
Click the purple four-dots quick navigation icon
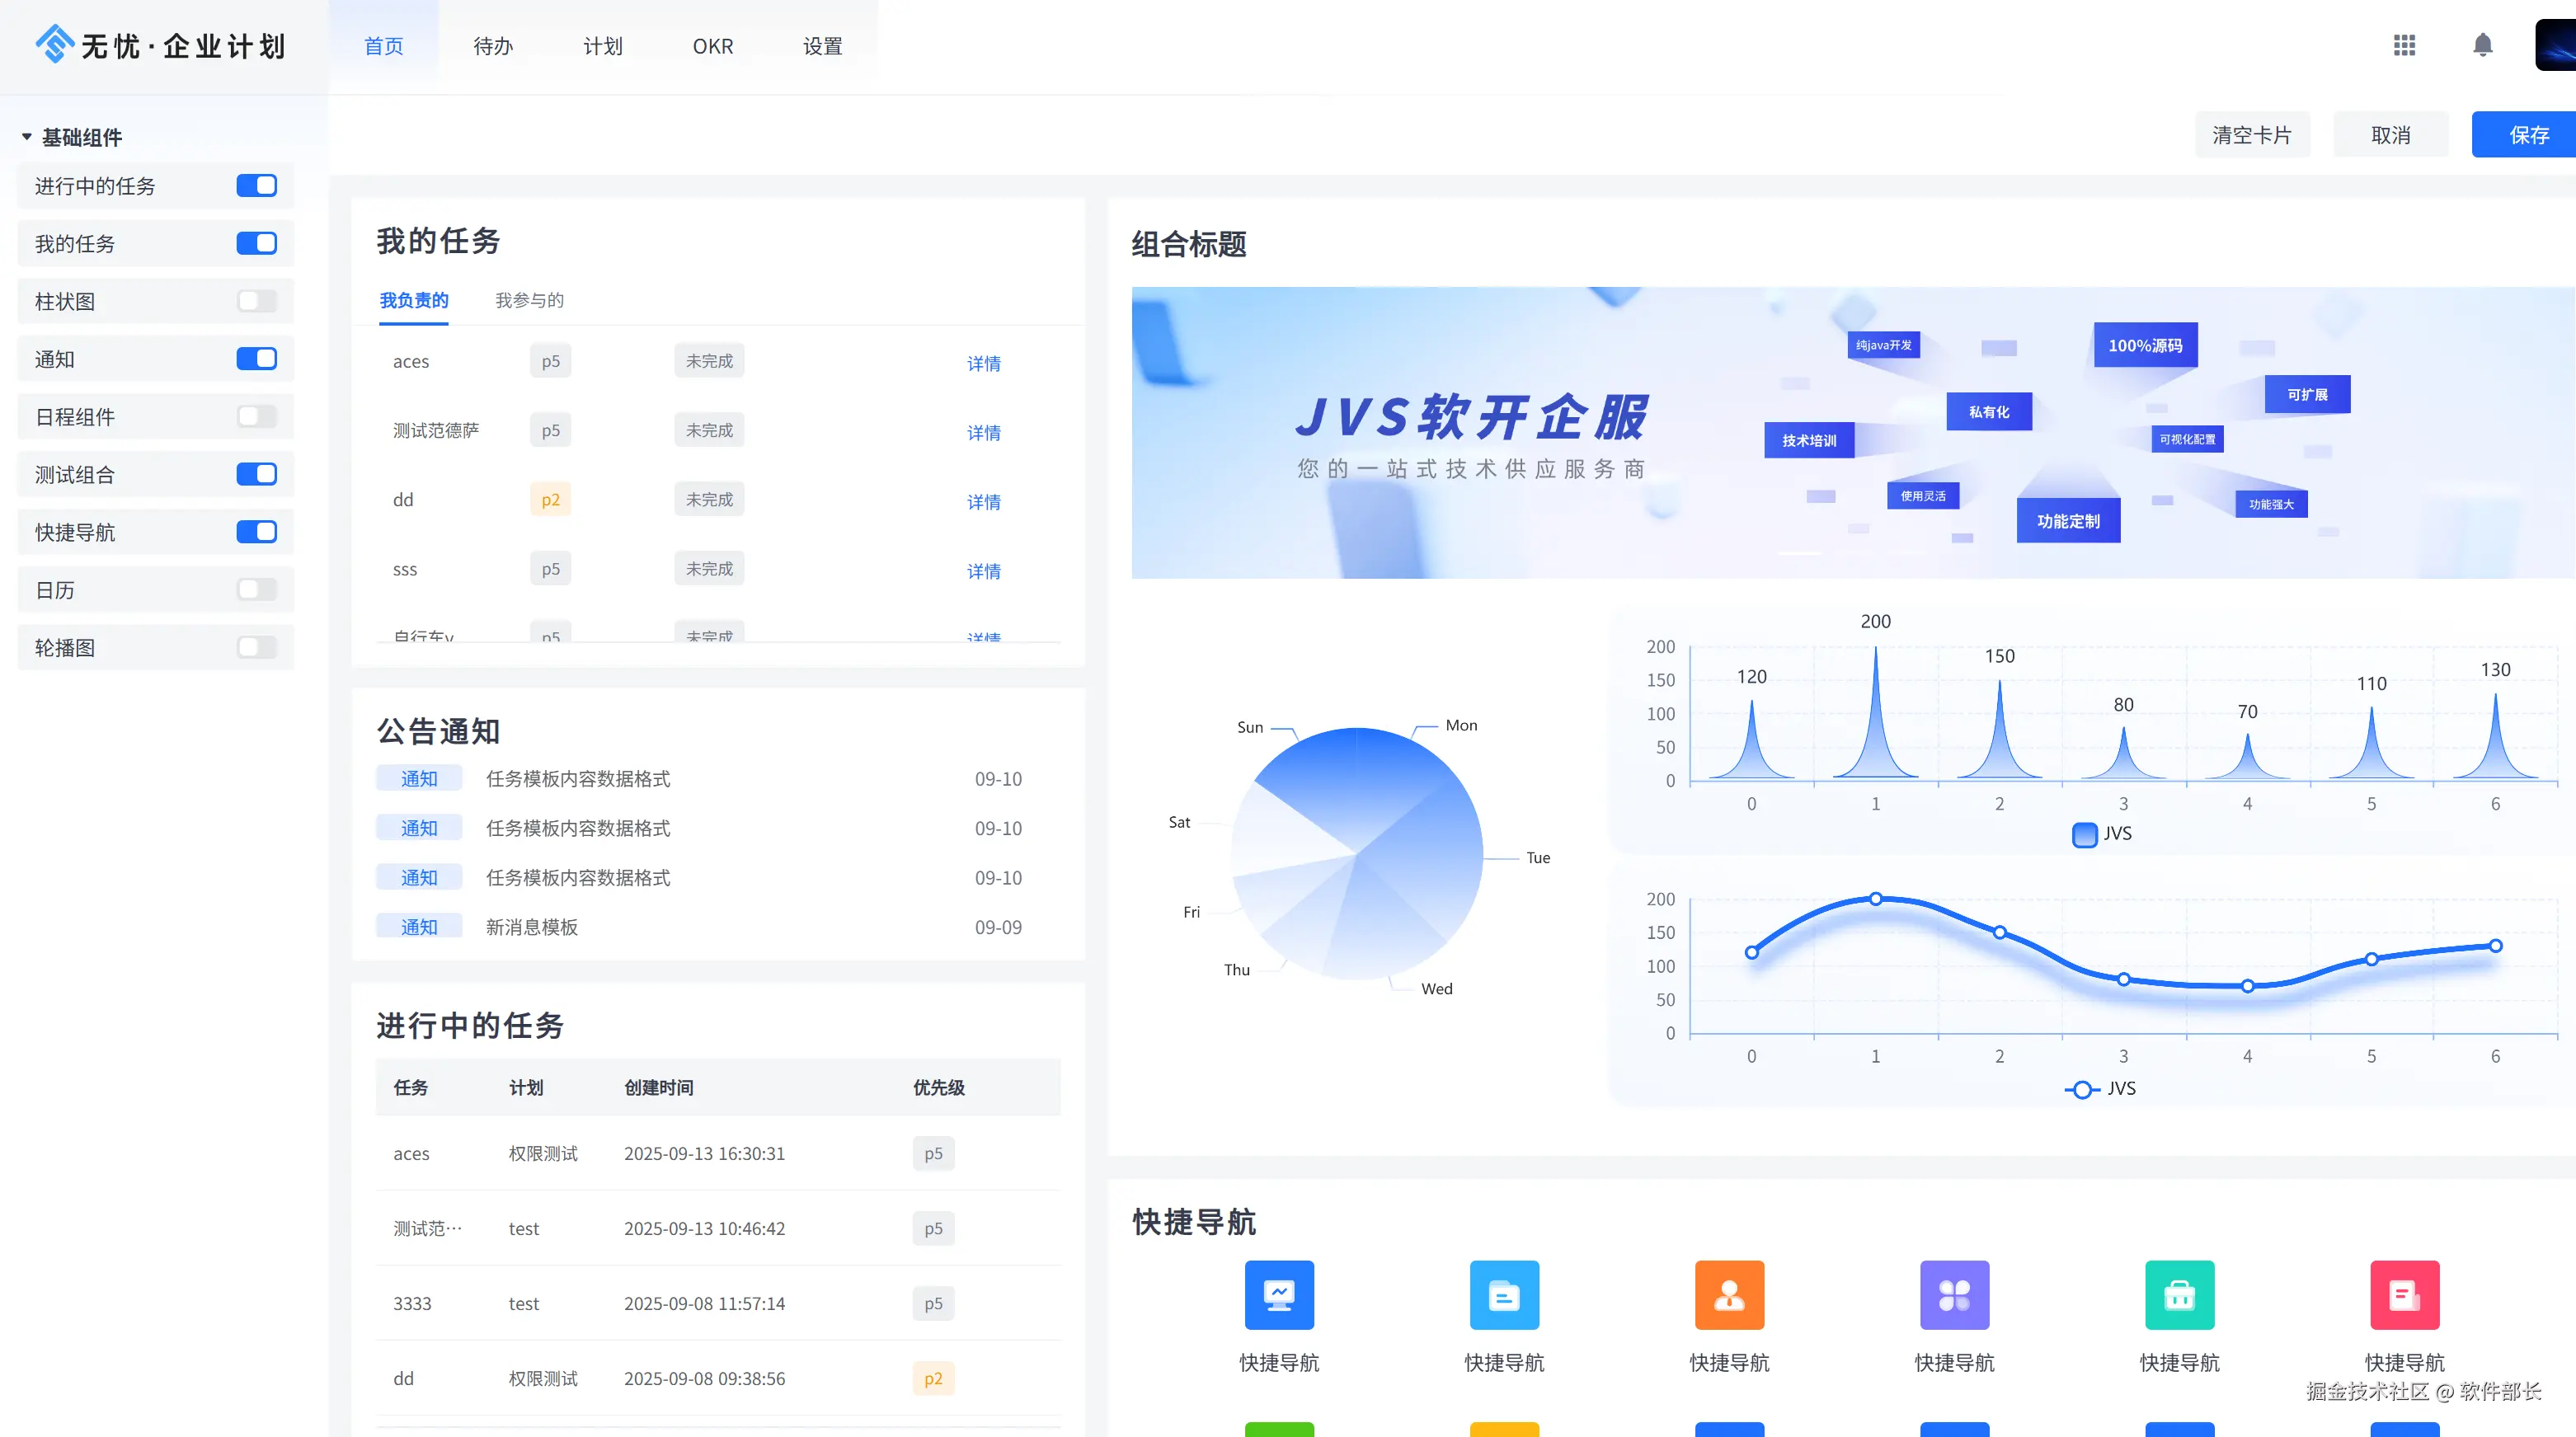coord(1954,1295)
